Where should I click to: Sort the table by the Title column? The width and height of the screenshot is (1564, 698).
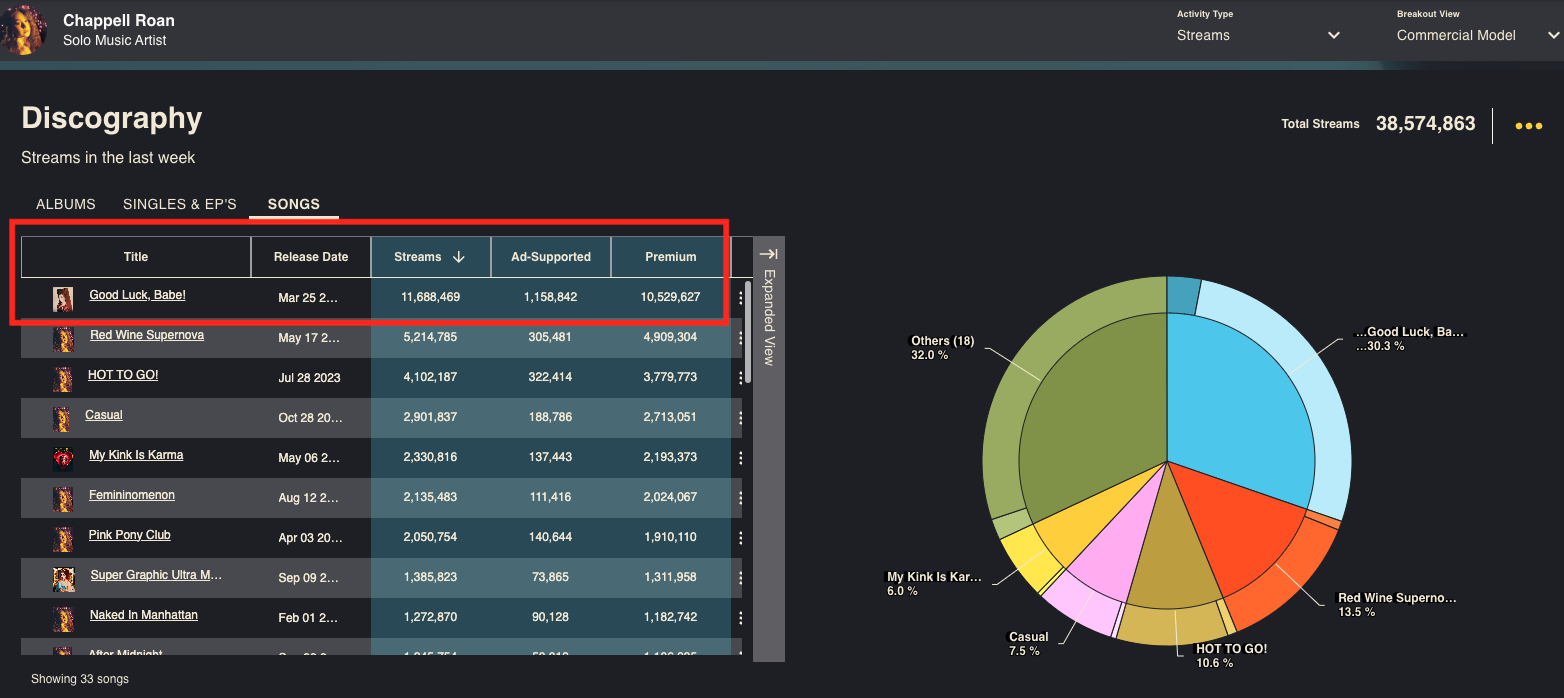pos(136,257)
